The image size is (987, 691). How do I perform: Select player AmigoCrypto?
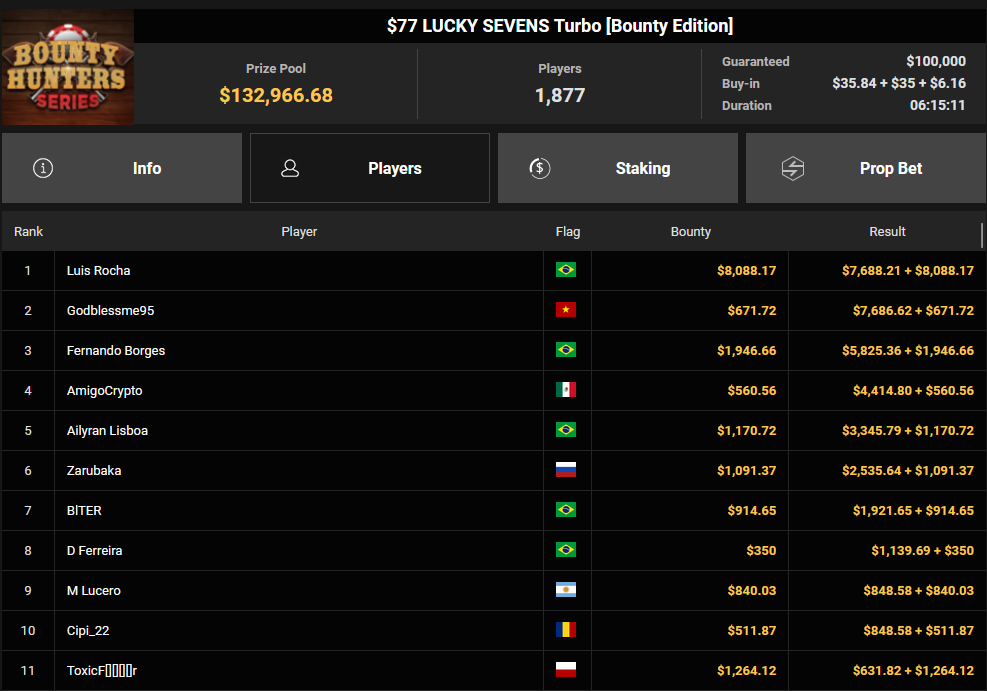click(104, 391)
